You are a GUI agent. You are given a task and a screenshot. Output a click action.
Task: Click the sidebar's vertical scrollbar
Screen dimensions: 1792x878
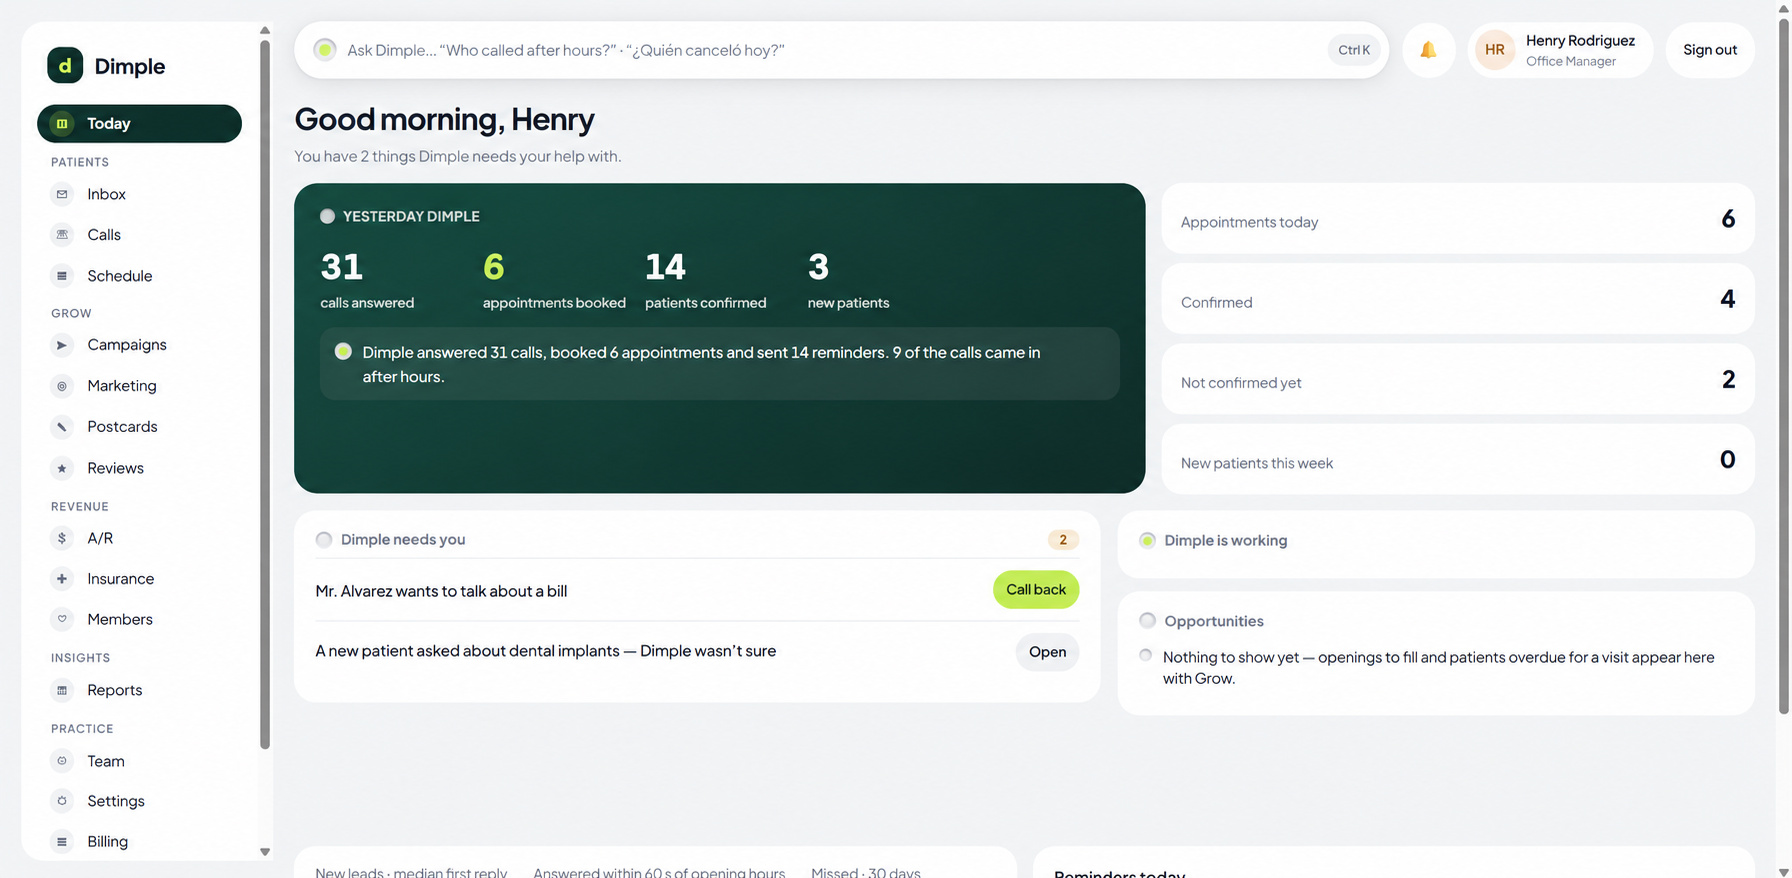point(265,394)
